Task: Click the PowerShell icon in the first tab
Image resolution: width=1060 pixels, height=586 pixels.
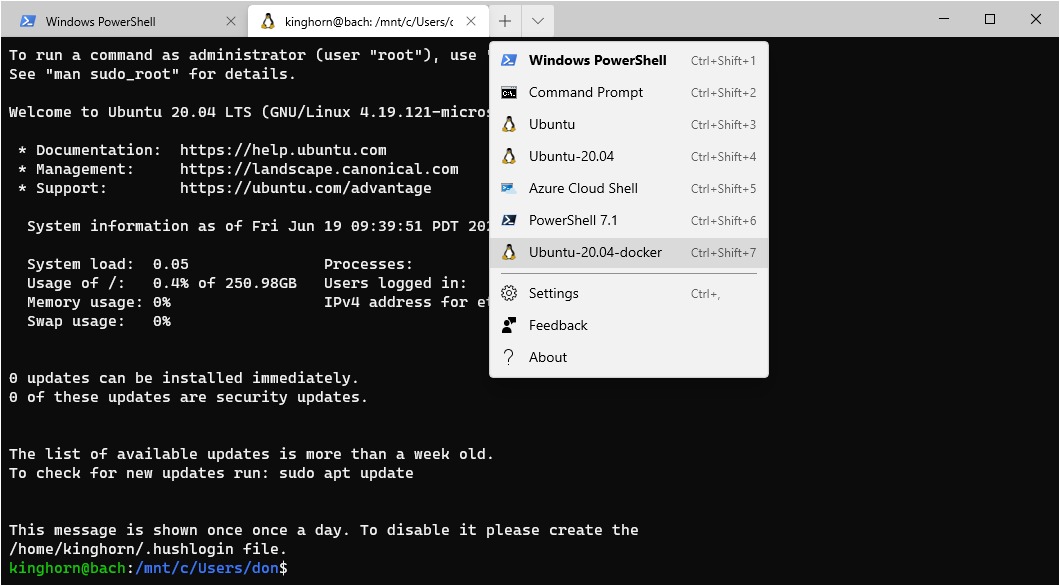Action: (x=28, y=21)
